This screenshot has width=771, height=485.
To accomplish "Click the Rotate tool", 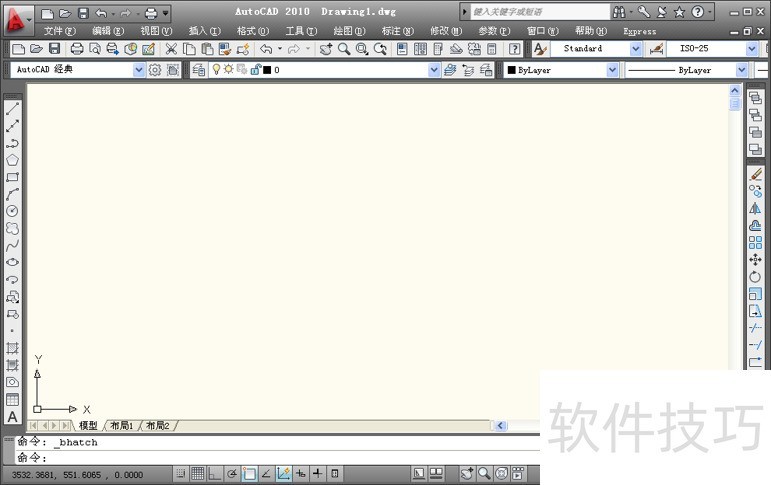I will 755,276.
